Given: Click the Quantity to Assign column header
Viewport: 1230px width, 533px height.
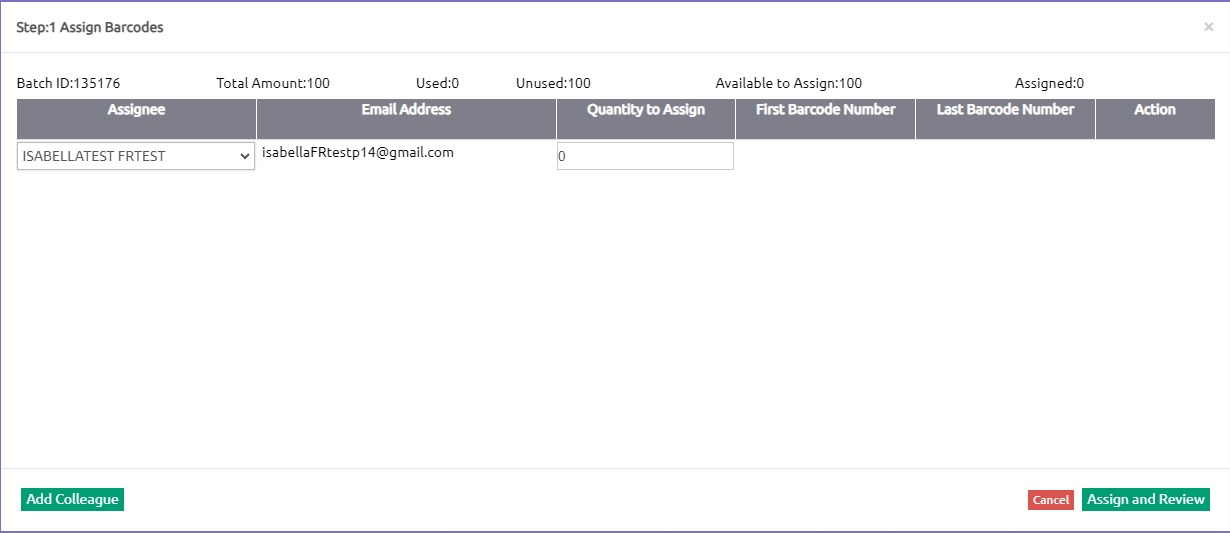Looking at the screenshot, I should pyautogui.click(x=645, y=110).
